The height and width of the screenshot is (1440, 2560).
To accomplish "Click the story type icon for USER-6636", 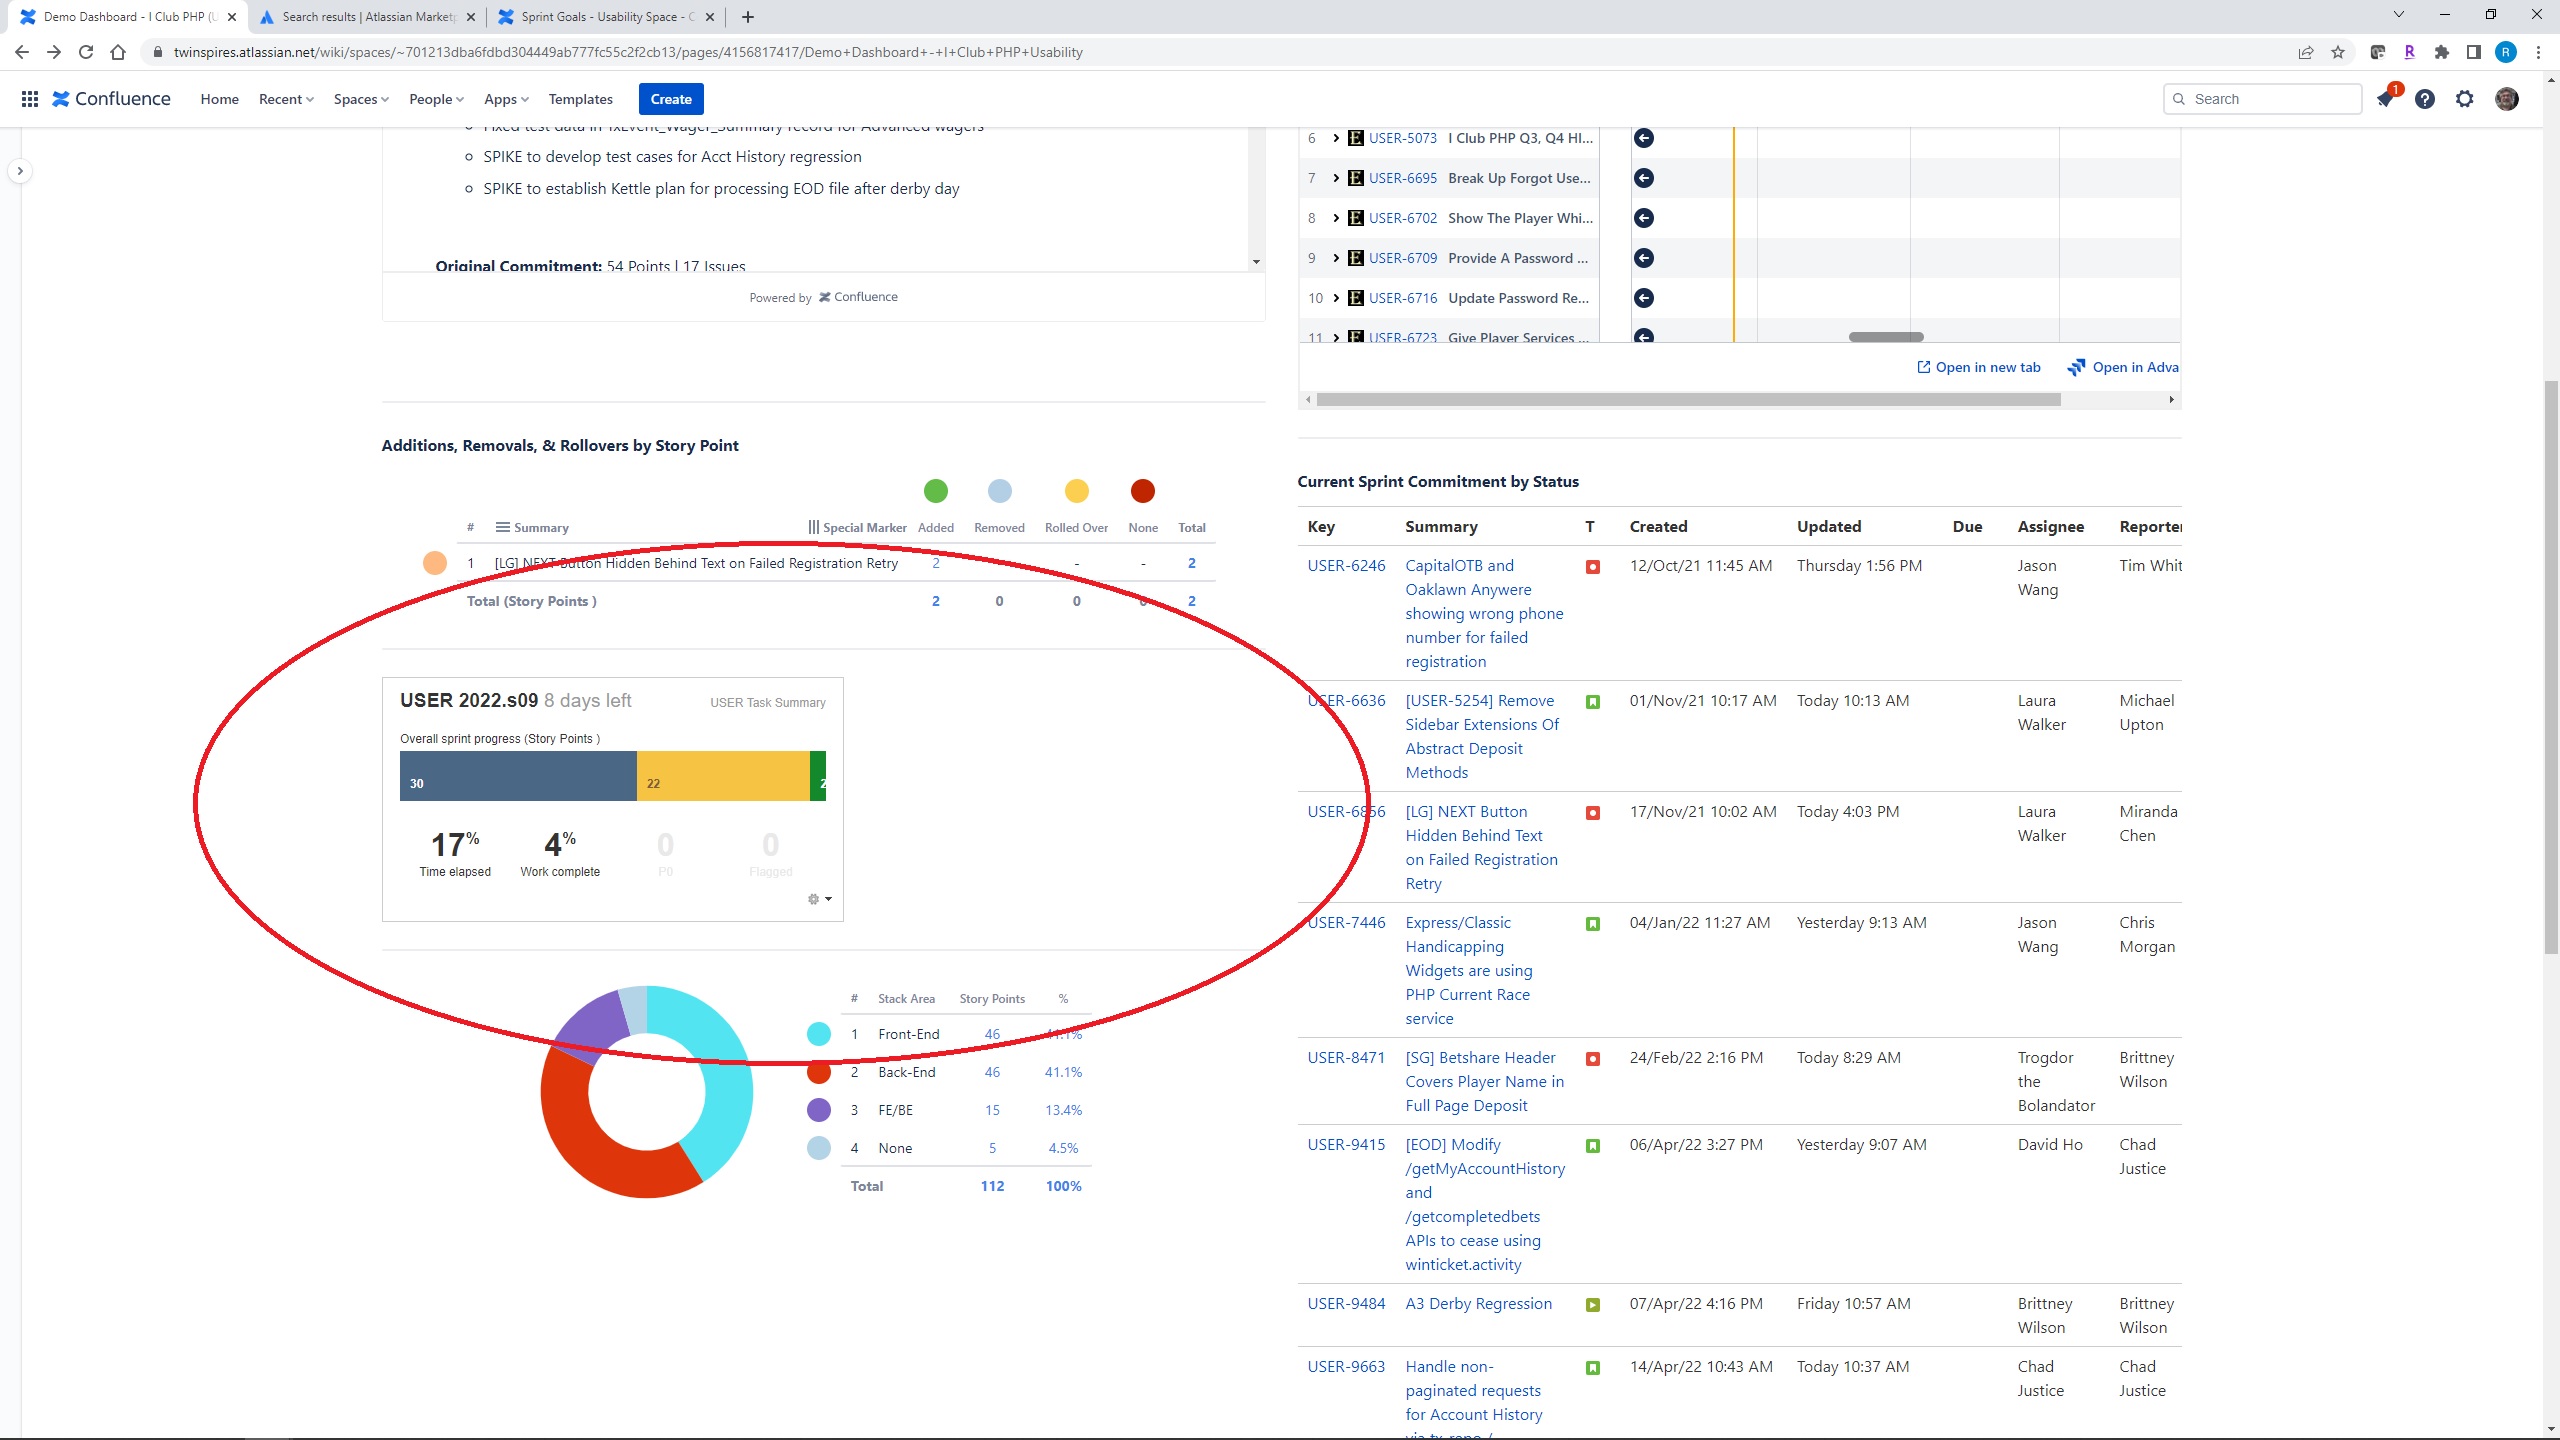I will coord(1593,702).
